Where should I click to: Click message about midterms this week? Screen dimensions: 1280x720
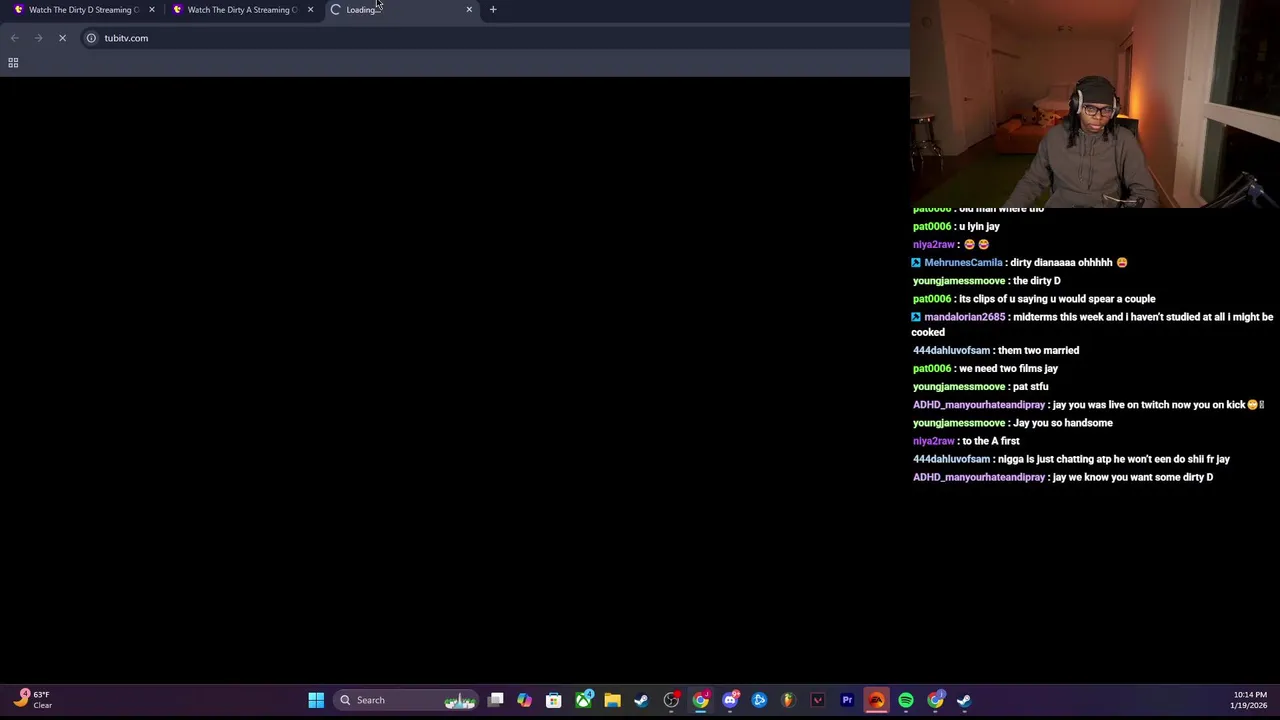(x=1092, y=325)
